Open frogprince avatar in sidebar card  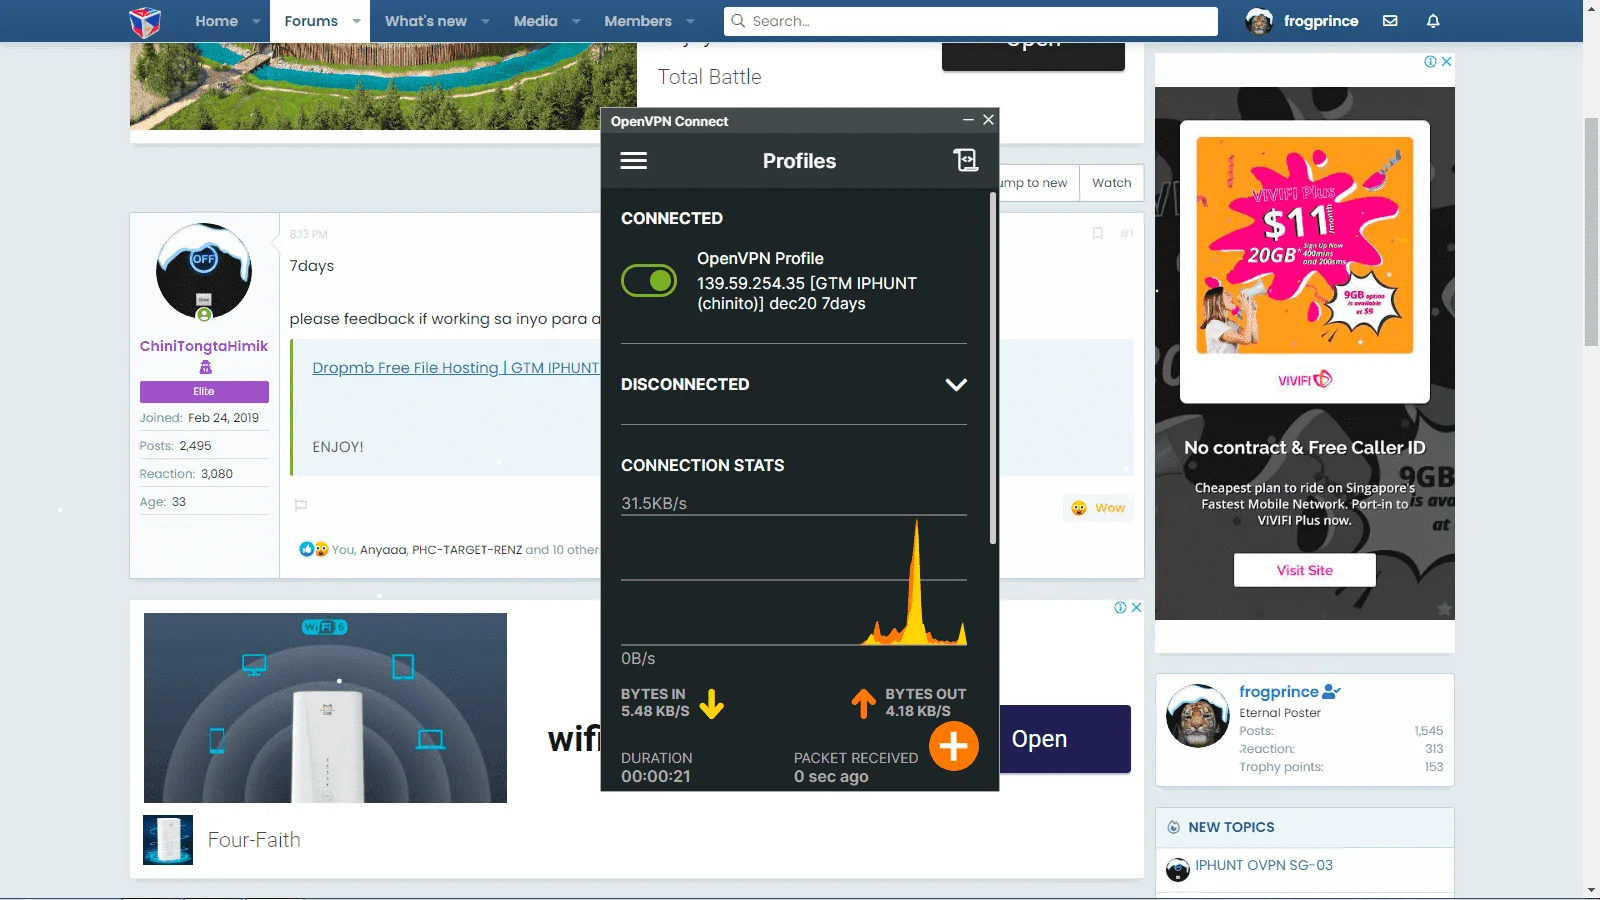click(1198, 716)
